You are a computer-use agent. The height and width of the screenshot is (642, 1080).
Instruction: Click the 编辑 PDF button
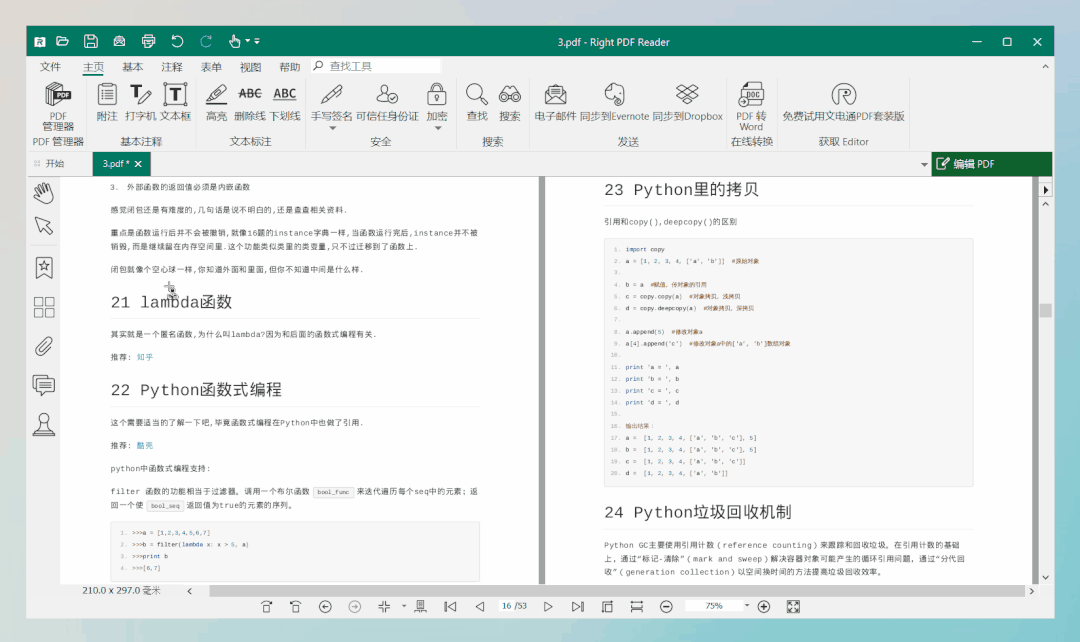pyautogui.click(x=992, y=164)
